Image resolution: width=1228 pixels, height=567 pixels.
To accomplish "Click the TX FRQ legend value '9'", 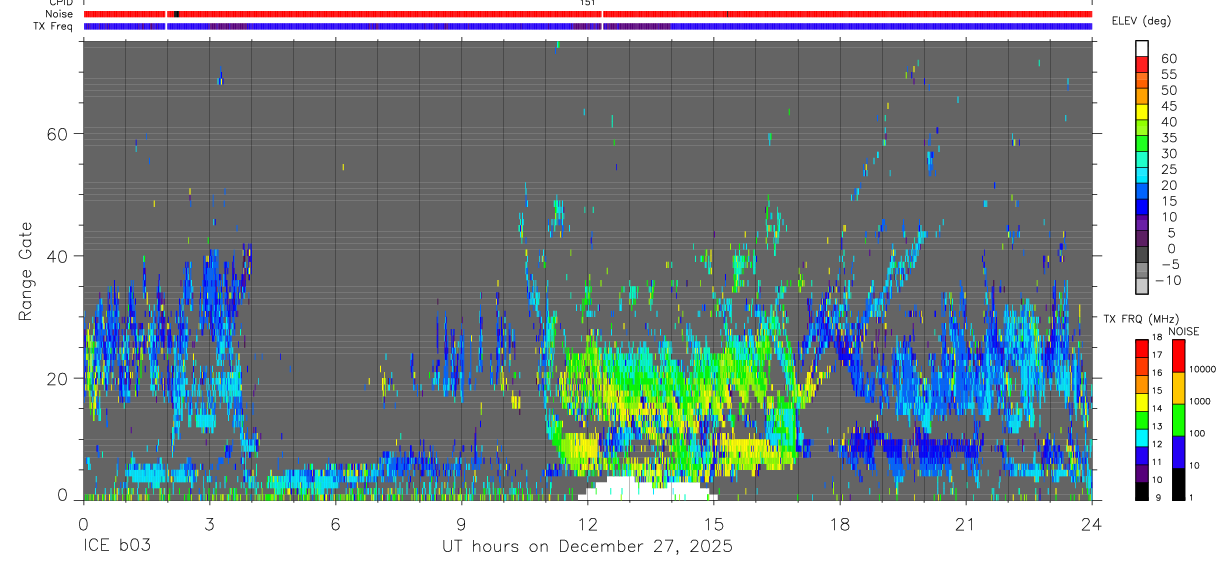I will (1159, 498).
